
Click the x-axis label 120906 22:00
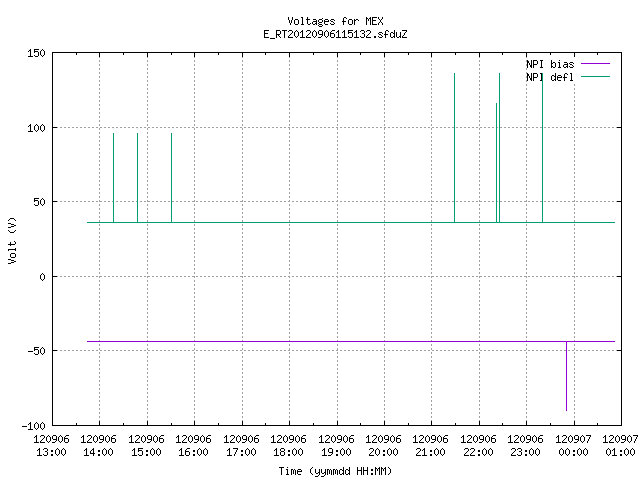[x=478, y=446]
